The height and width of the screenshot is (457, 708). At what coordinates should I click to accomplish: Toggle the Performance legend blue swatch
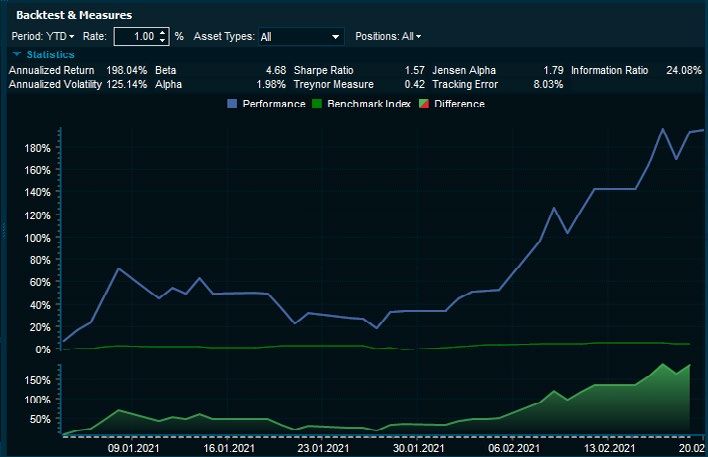pyautogui.click(x=232, y=104)
